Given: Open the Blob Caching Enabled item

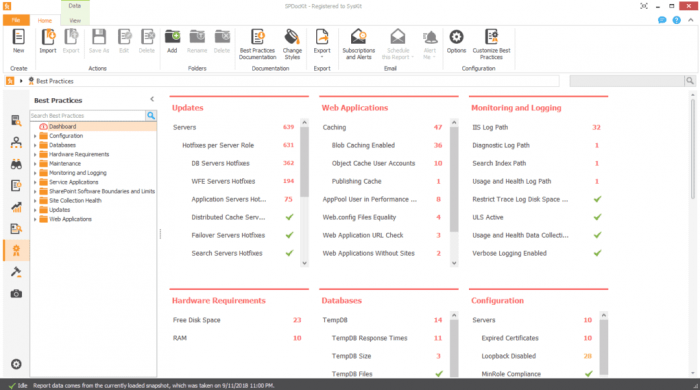Looking at the screenshot, I should pyautogui.click(x=363, y=145).
